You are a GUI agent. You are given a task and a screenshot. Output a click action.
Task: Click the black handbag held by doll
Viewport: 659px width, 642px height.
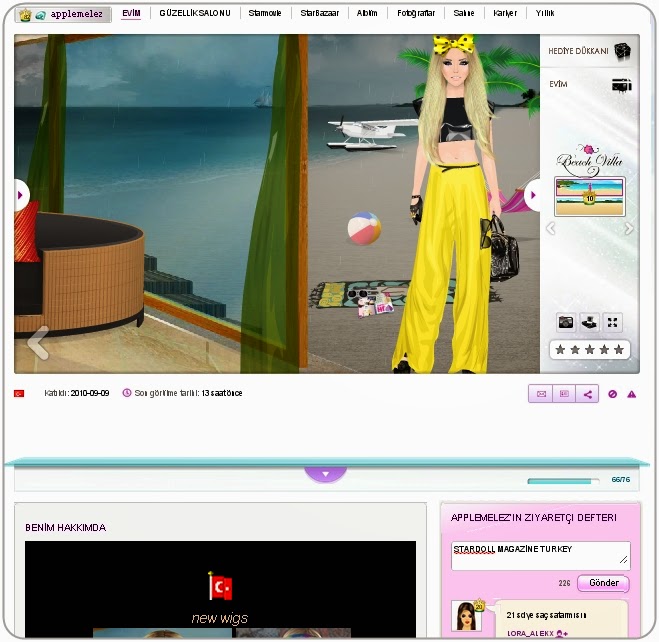click(x=504, y=249)
